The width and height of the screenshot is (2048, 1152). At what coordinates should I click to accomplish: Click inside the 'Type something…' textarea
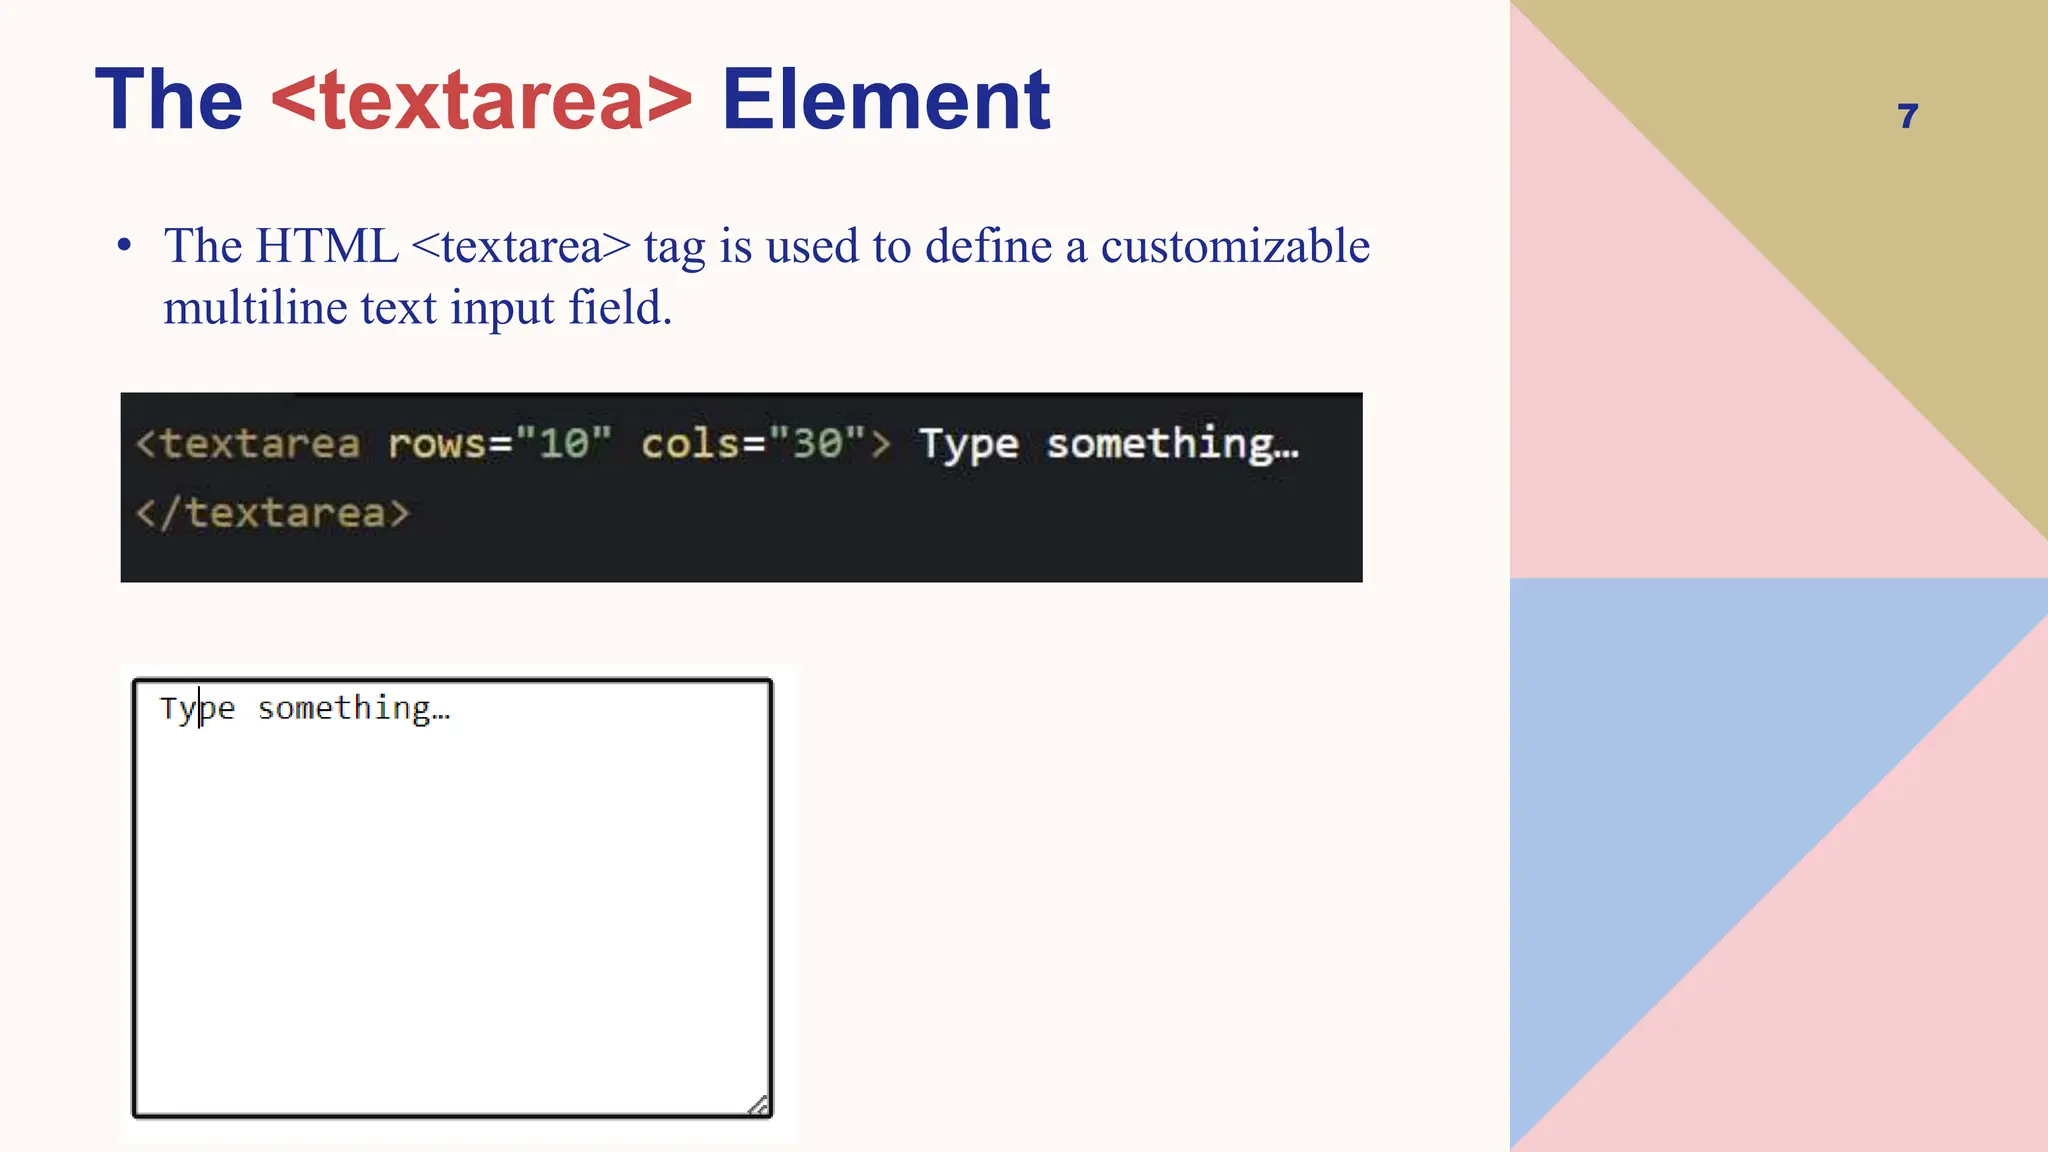pos(452,898)
